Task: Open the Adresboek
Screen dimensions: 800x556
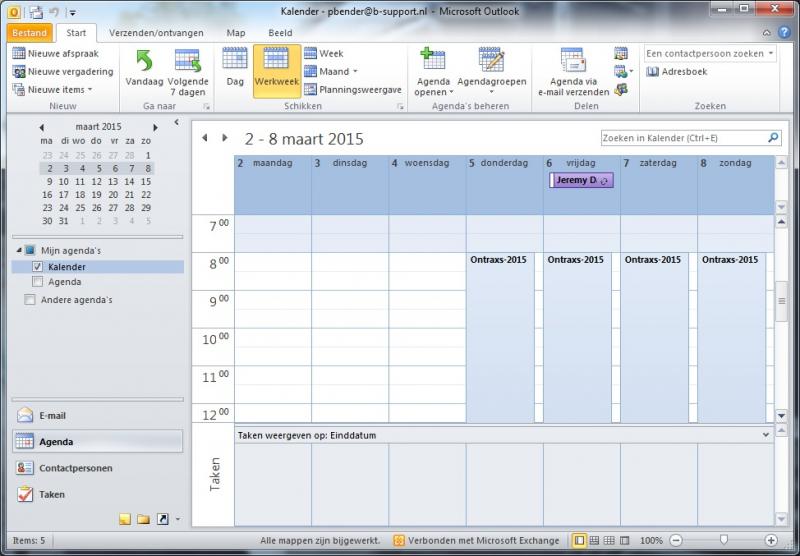Action: click(677, 72)
